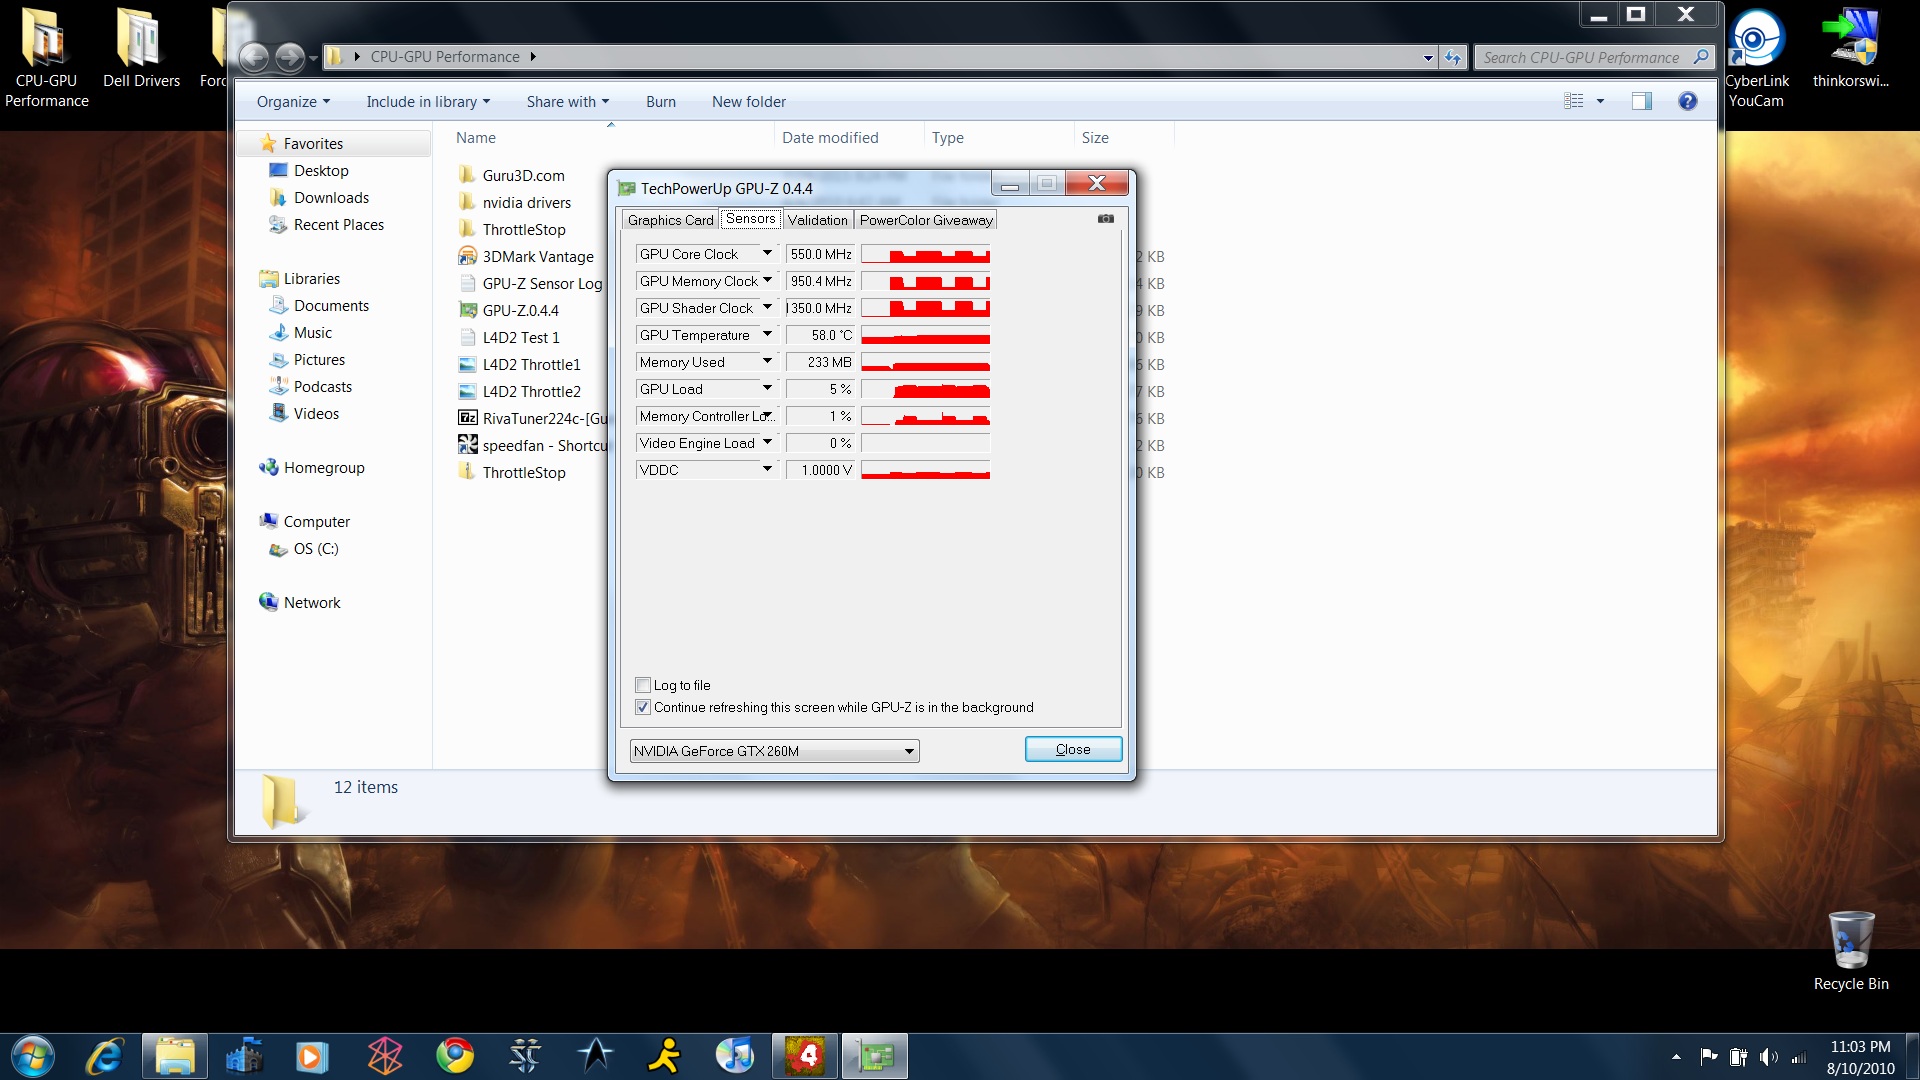Open the VDDC sensor dropdown
The image size is (1920, 1080).
tap(767, 470)
